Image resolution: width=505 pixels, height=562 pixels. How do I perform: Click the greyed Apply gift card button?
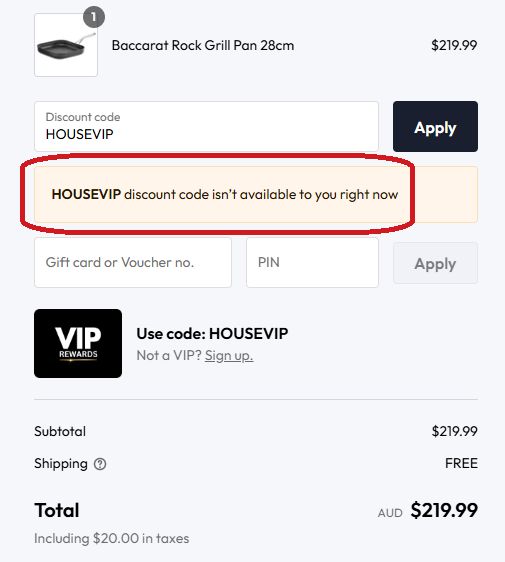[435, 263]
